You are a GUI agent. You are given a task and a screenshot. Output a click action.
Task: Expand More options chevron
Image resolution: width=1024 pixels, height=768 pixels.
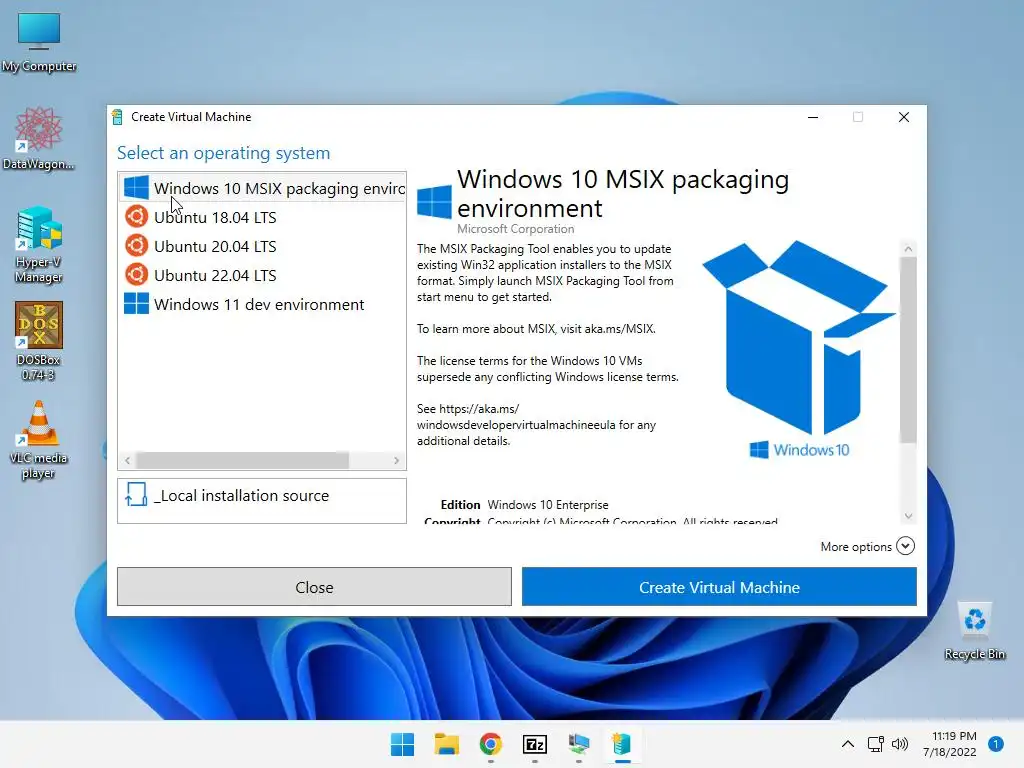pos(905,546)
